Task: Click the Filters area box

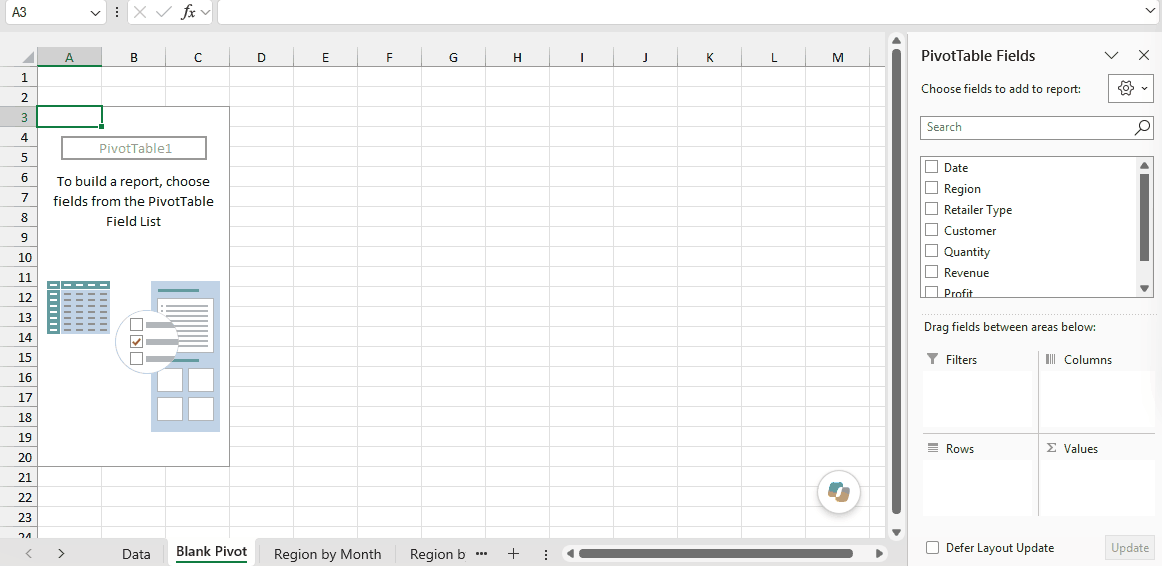Action: (x=977, y=399)
